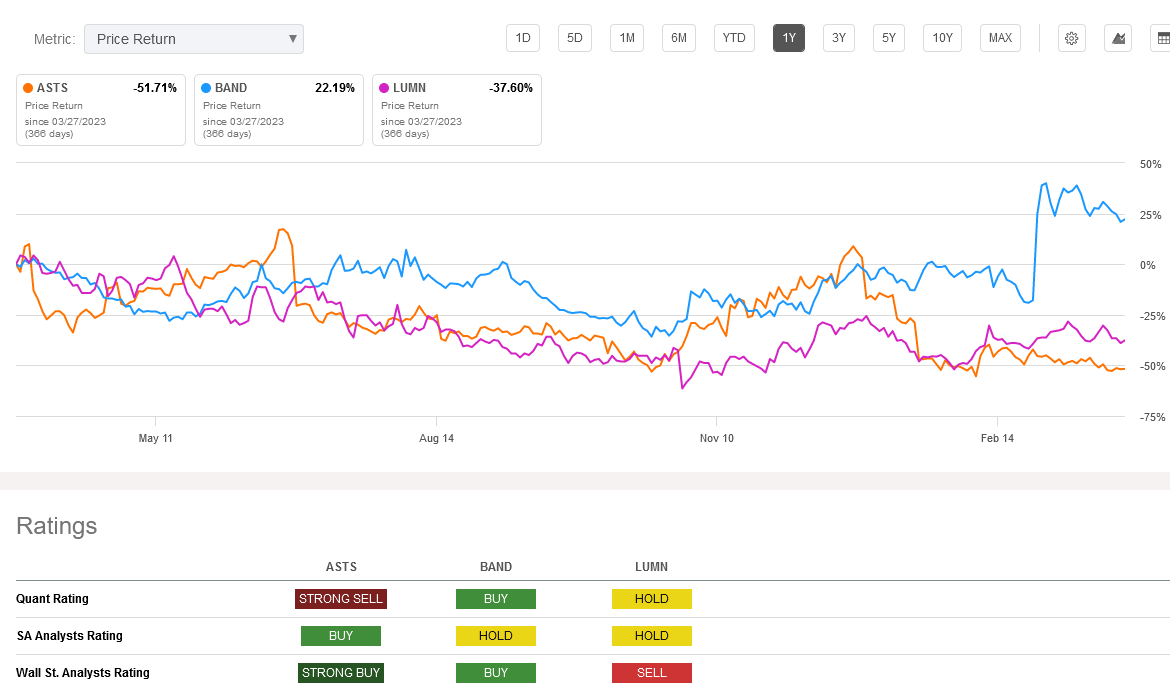The width and height of the screenshot is (1170, 696).
Task: Click BAND Quant Rating BUY badge
Action: (x=495, y=599)
